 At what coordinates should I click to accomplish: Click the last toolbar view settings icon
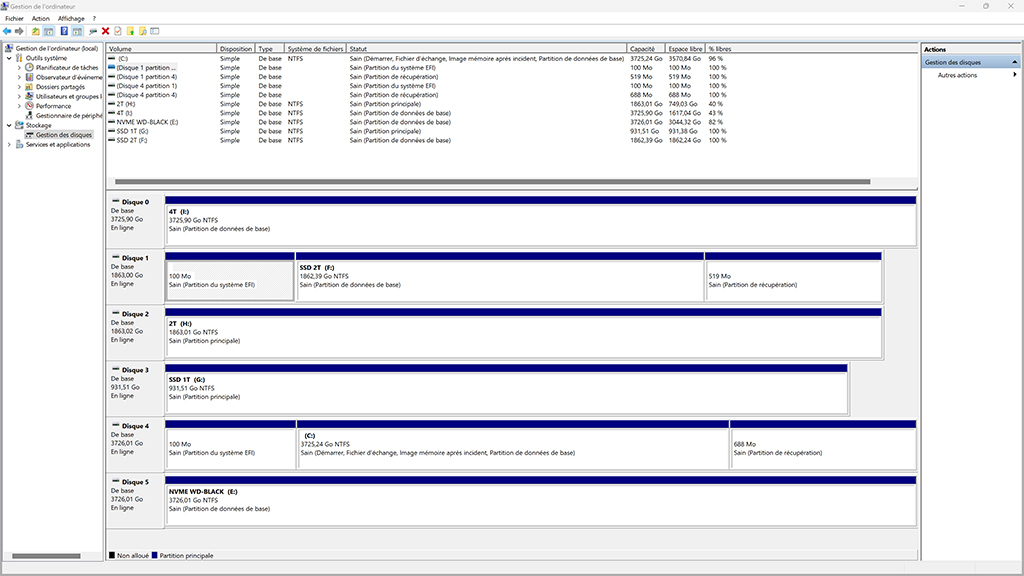[x=155, y=31]
